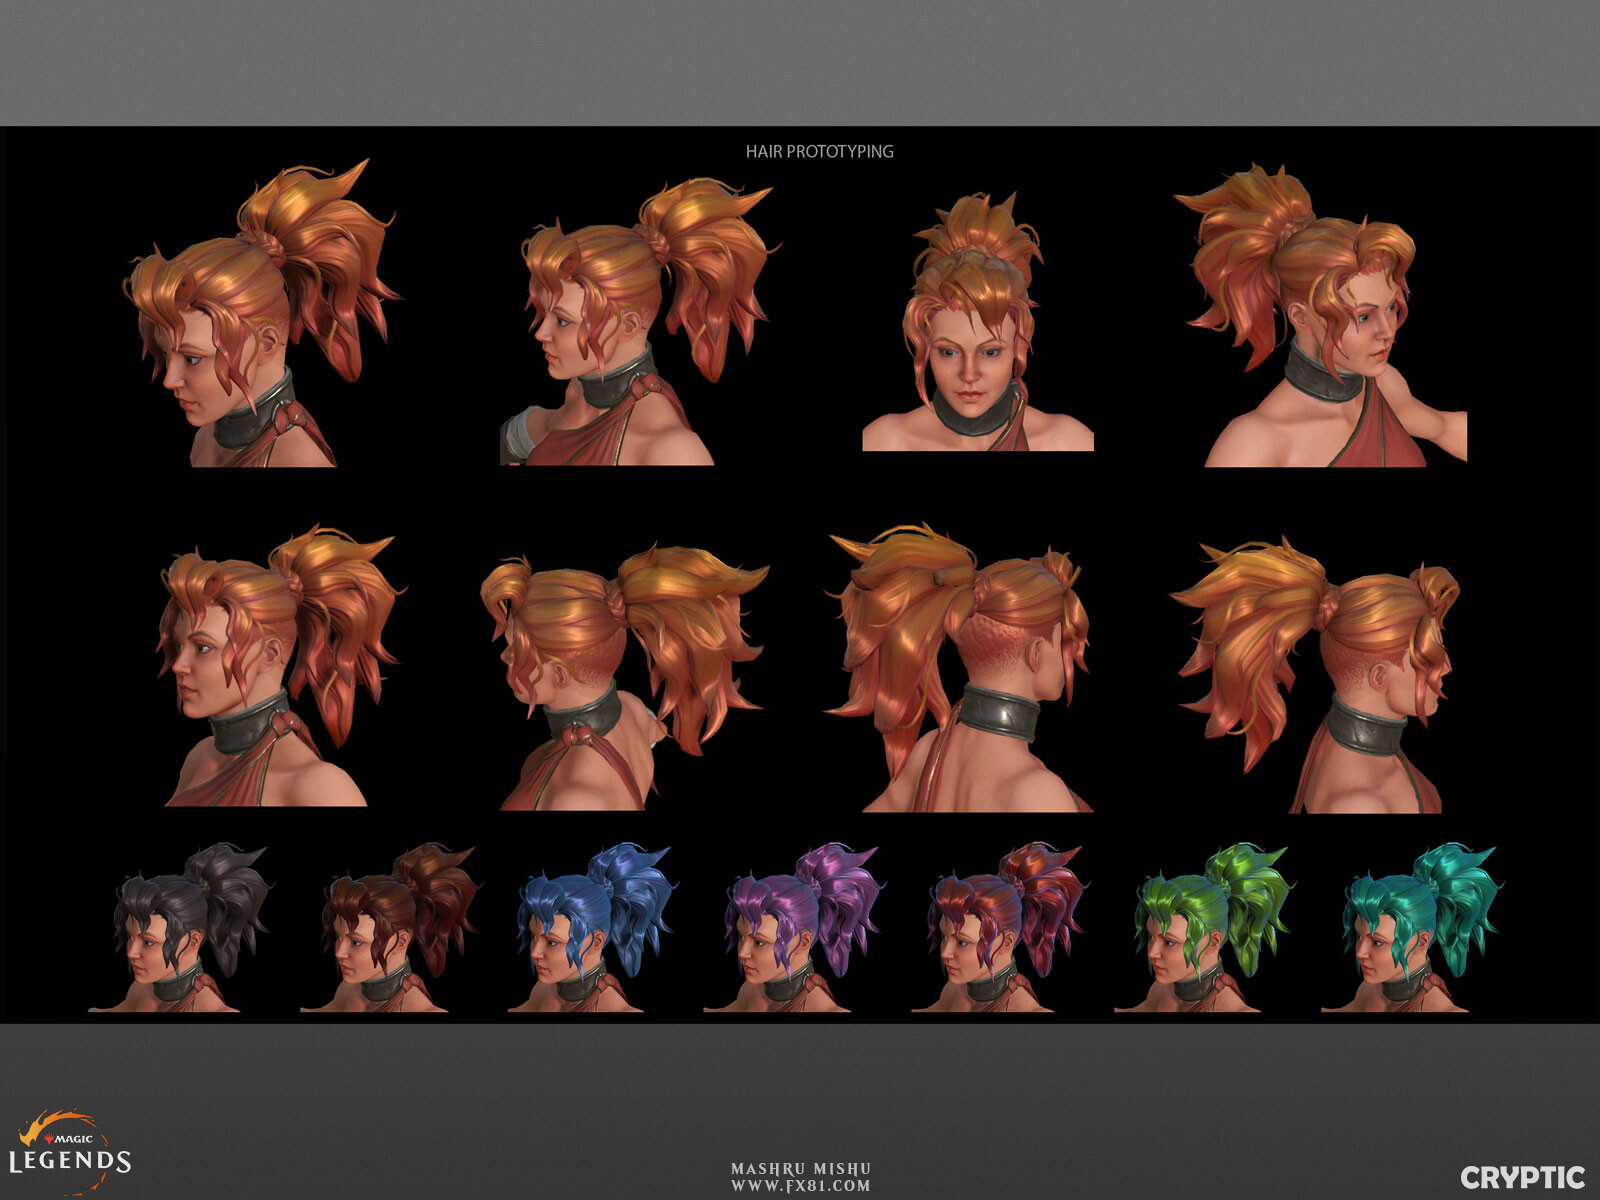
Task: Select the teal hair color variant
Action: coord(1412,928)
